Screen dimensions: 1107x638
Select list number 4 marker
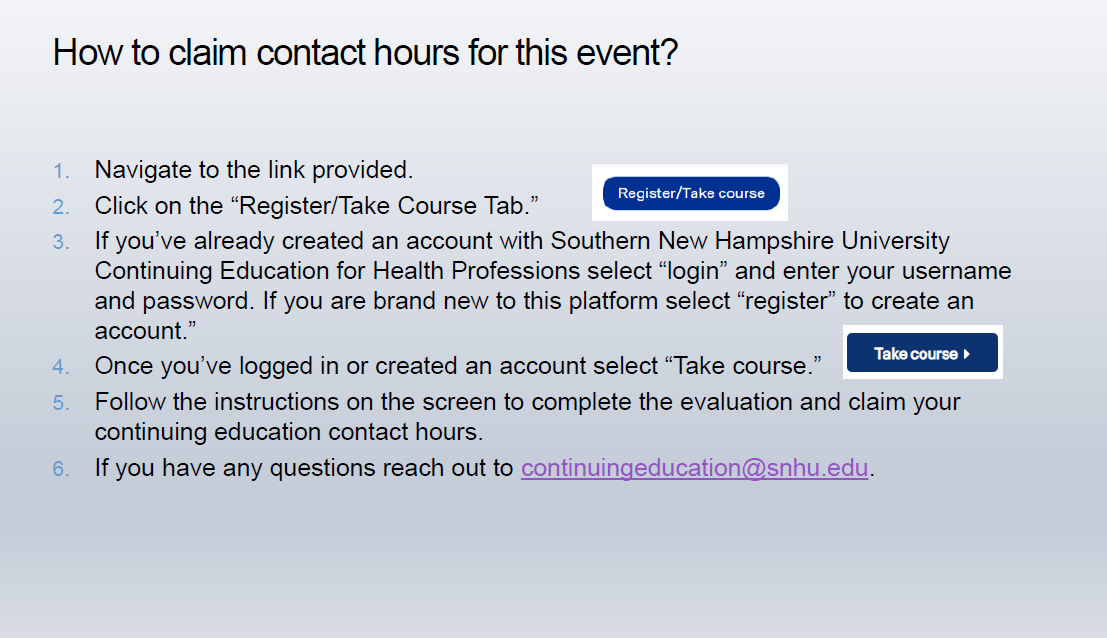62,367
